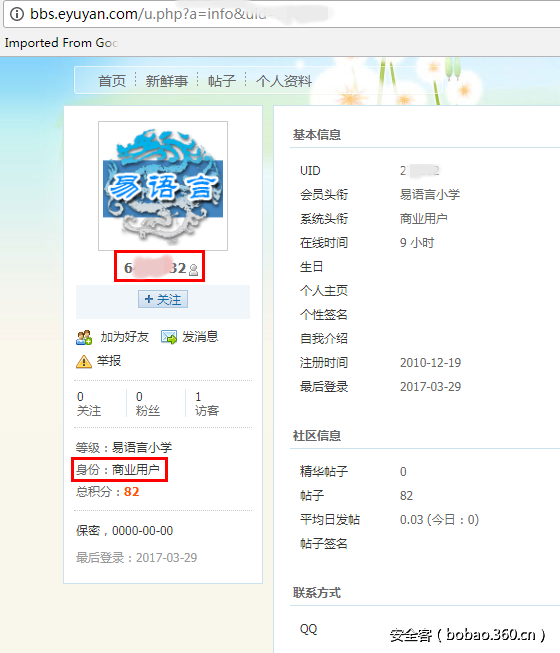
Task: Click the 生日 label
Action: [311, 267]
